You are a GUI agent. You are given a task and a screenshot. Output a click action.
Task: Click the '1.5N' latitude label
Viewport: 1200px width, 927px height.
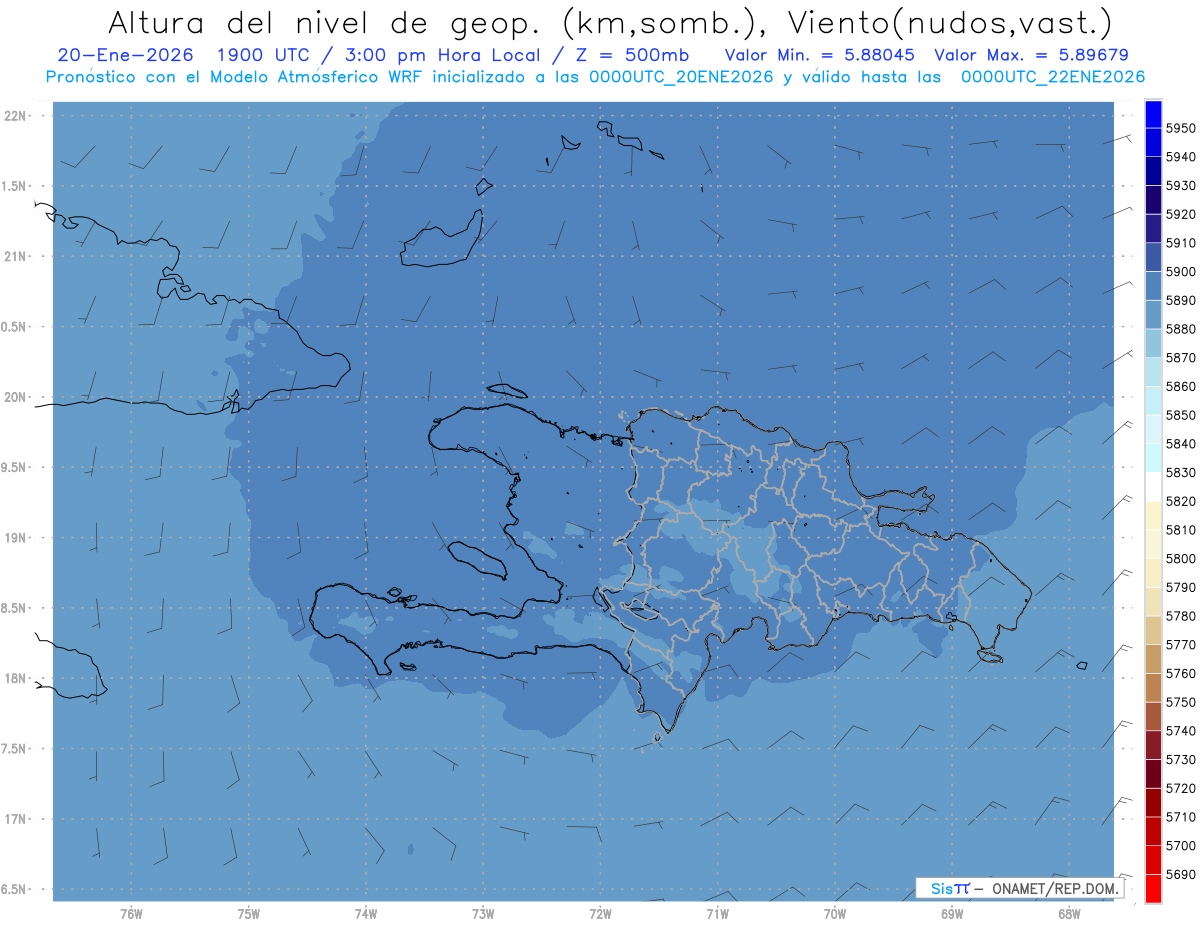(15, 187)
